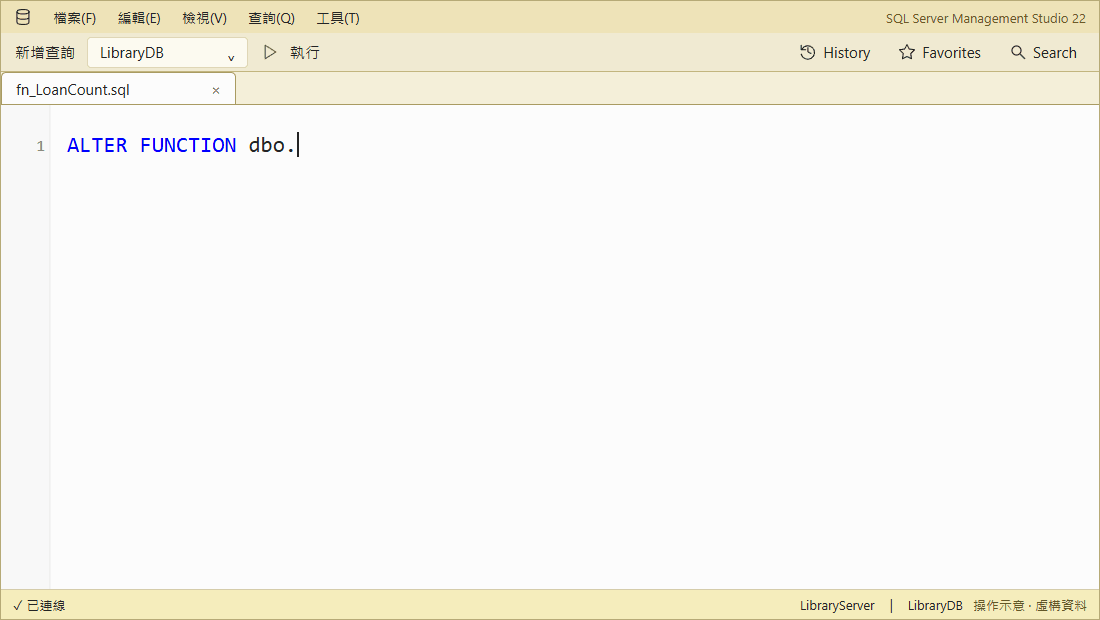Click the 新增查詢 button

pos(45,53)
